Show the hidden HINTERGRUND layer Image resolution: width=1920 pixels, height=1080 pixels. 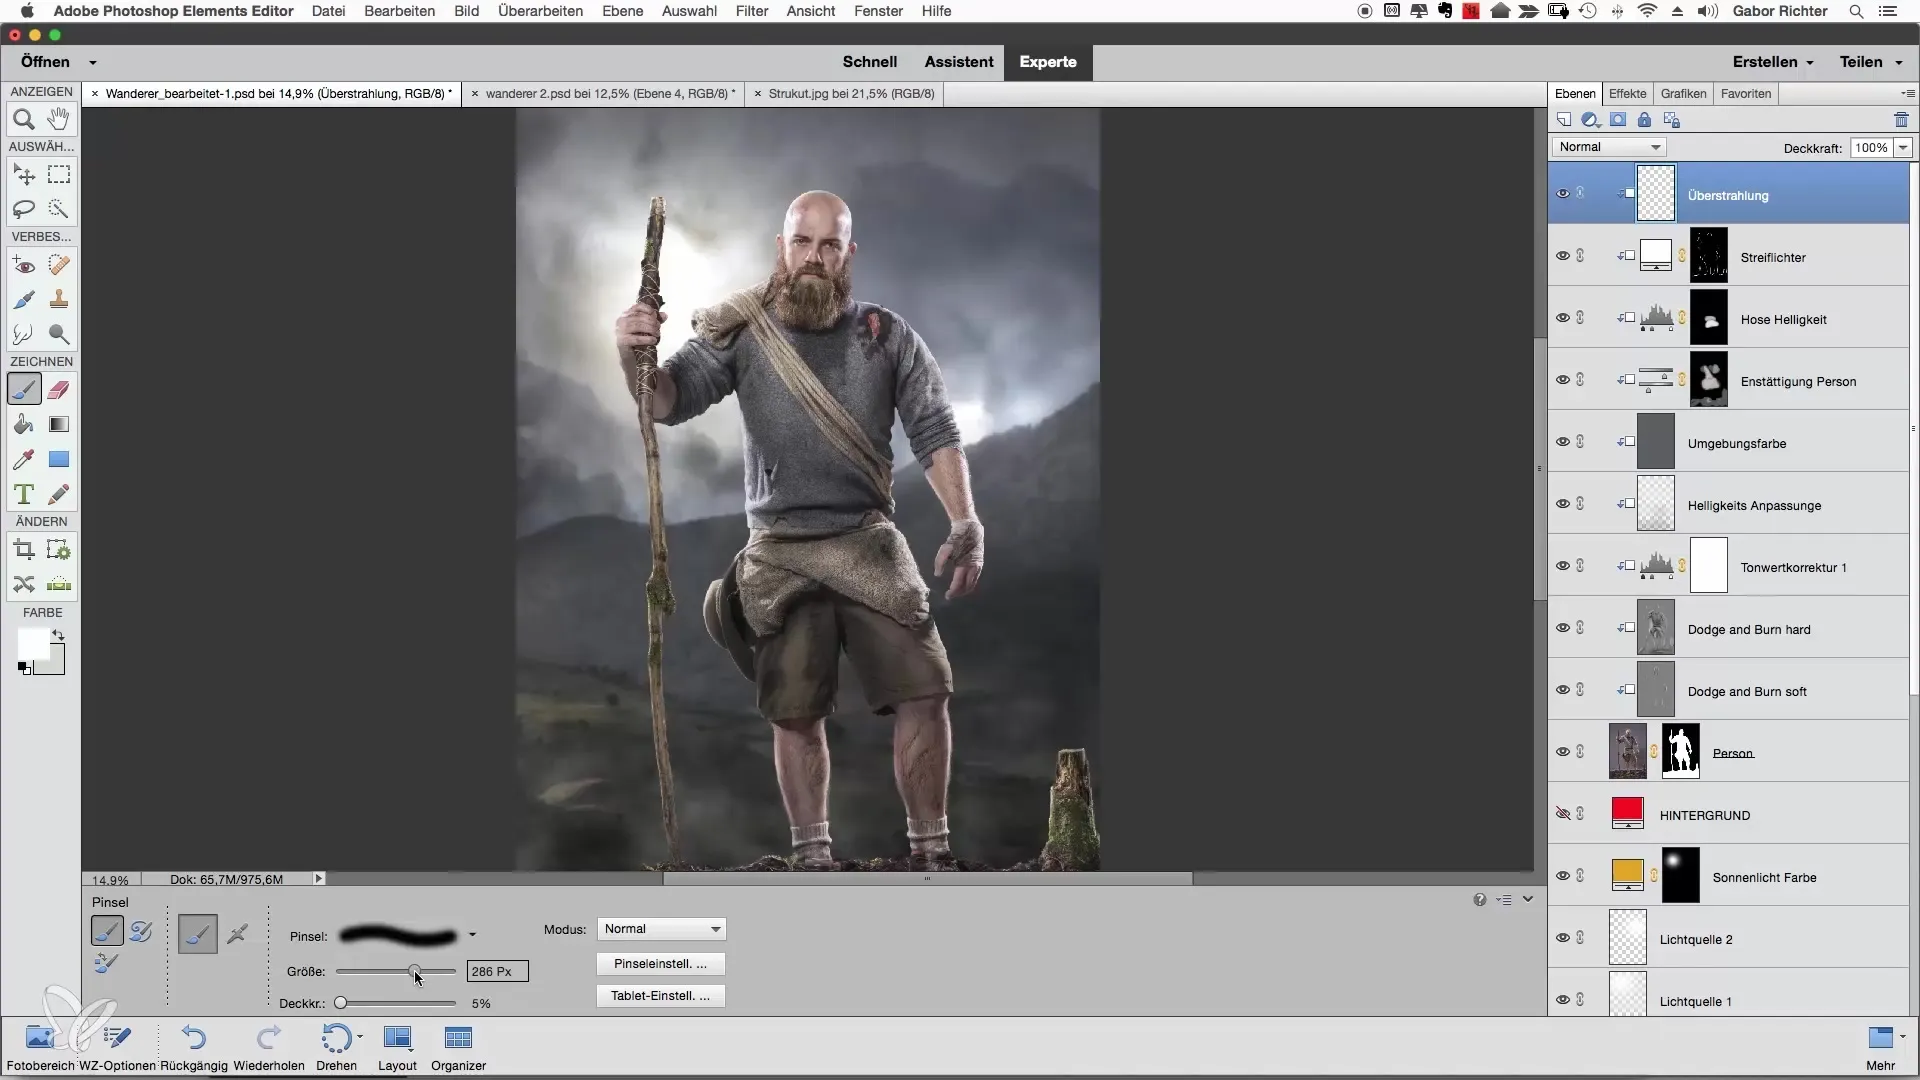tap(1563, 814)
